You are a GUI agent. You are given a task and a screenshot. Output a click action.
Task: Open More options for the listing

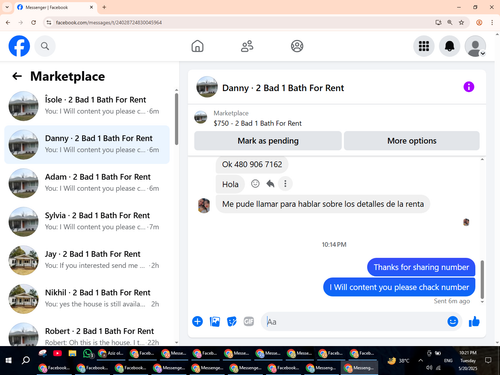(412, 141)
